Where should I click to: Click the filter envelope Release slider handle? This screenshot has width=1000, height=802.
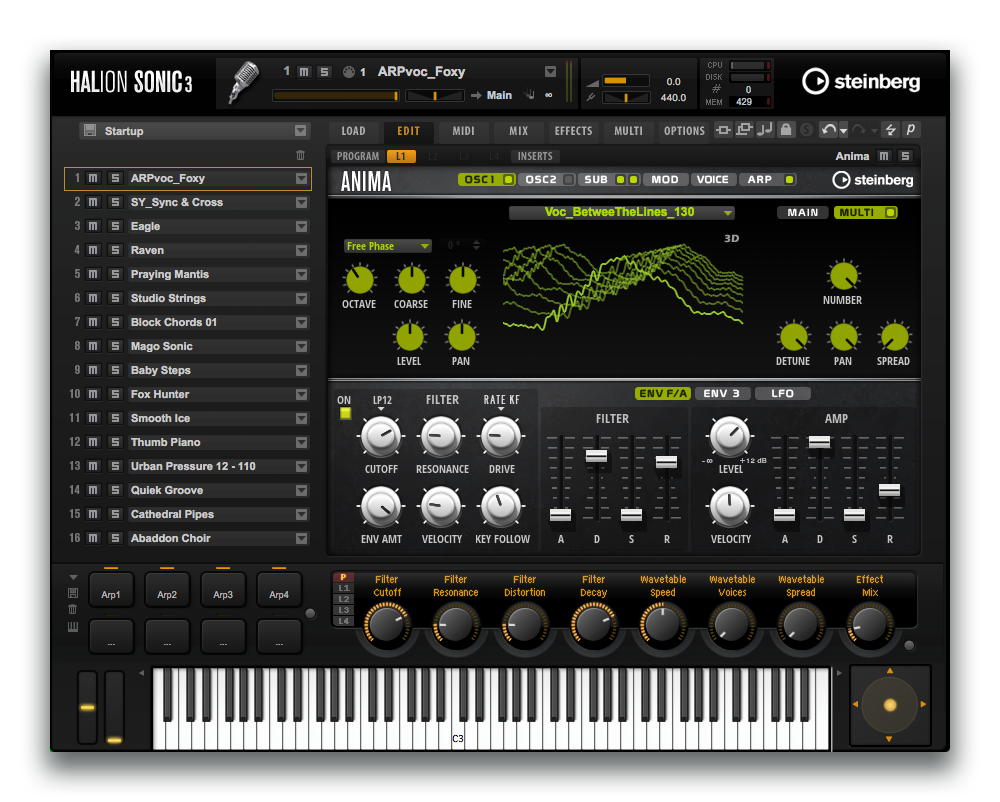tap(666, 462)
